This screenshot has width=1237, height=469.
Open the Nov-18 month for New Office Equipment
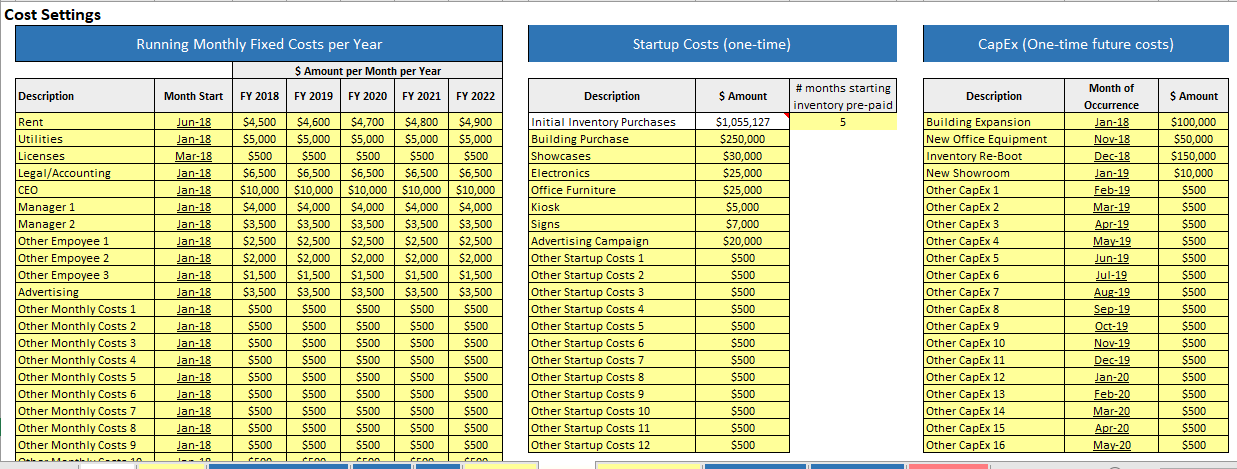tap(1111, 139)
